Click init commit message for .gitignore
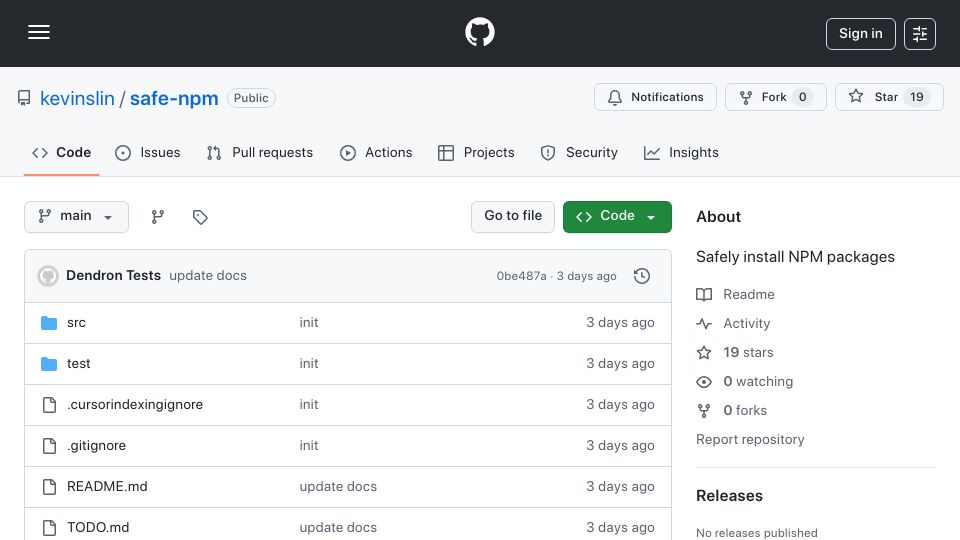The image size is (960, 540). pos(309,446)
